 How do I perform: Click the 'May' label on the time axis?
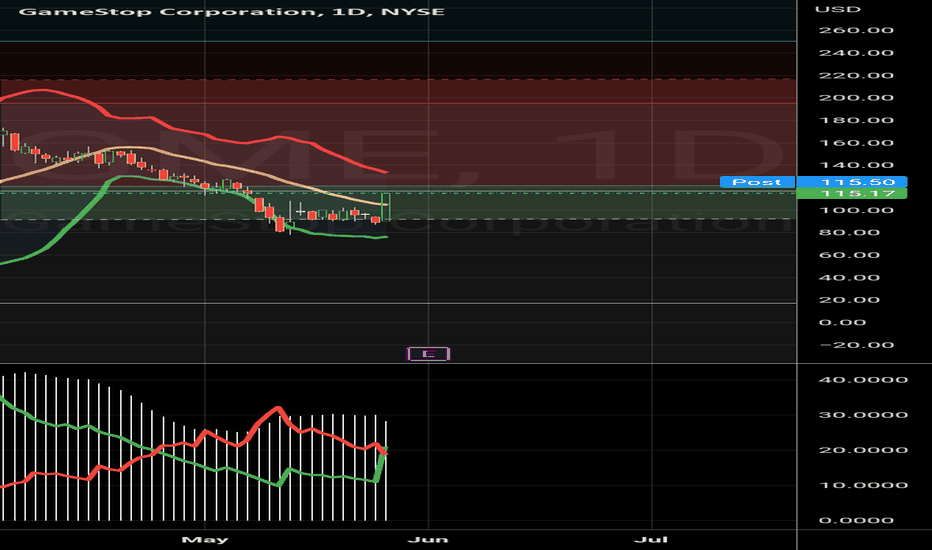204,540
